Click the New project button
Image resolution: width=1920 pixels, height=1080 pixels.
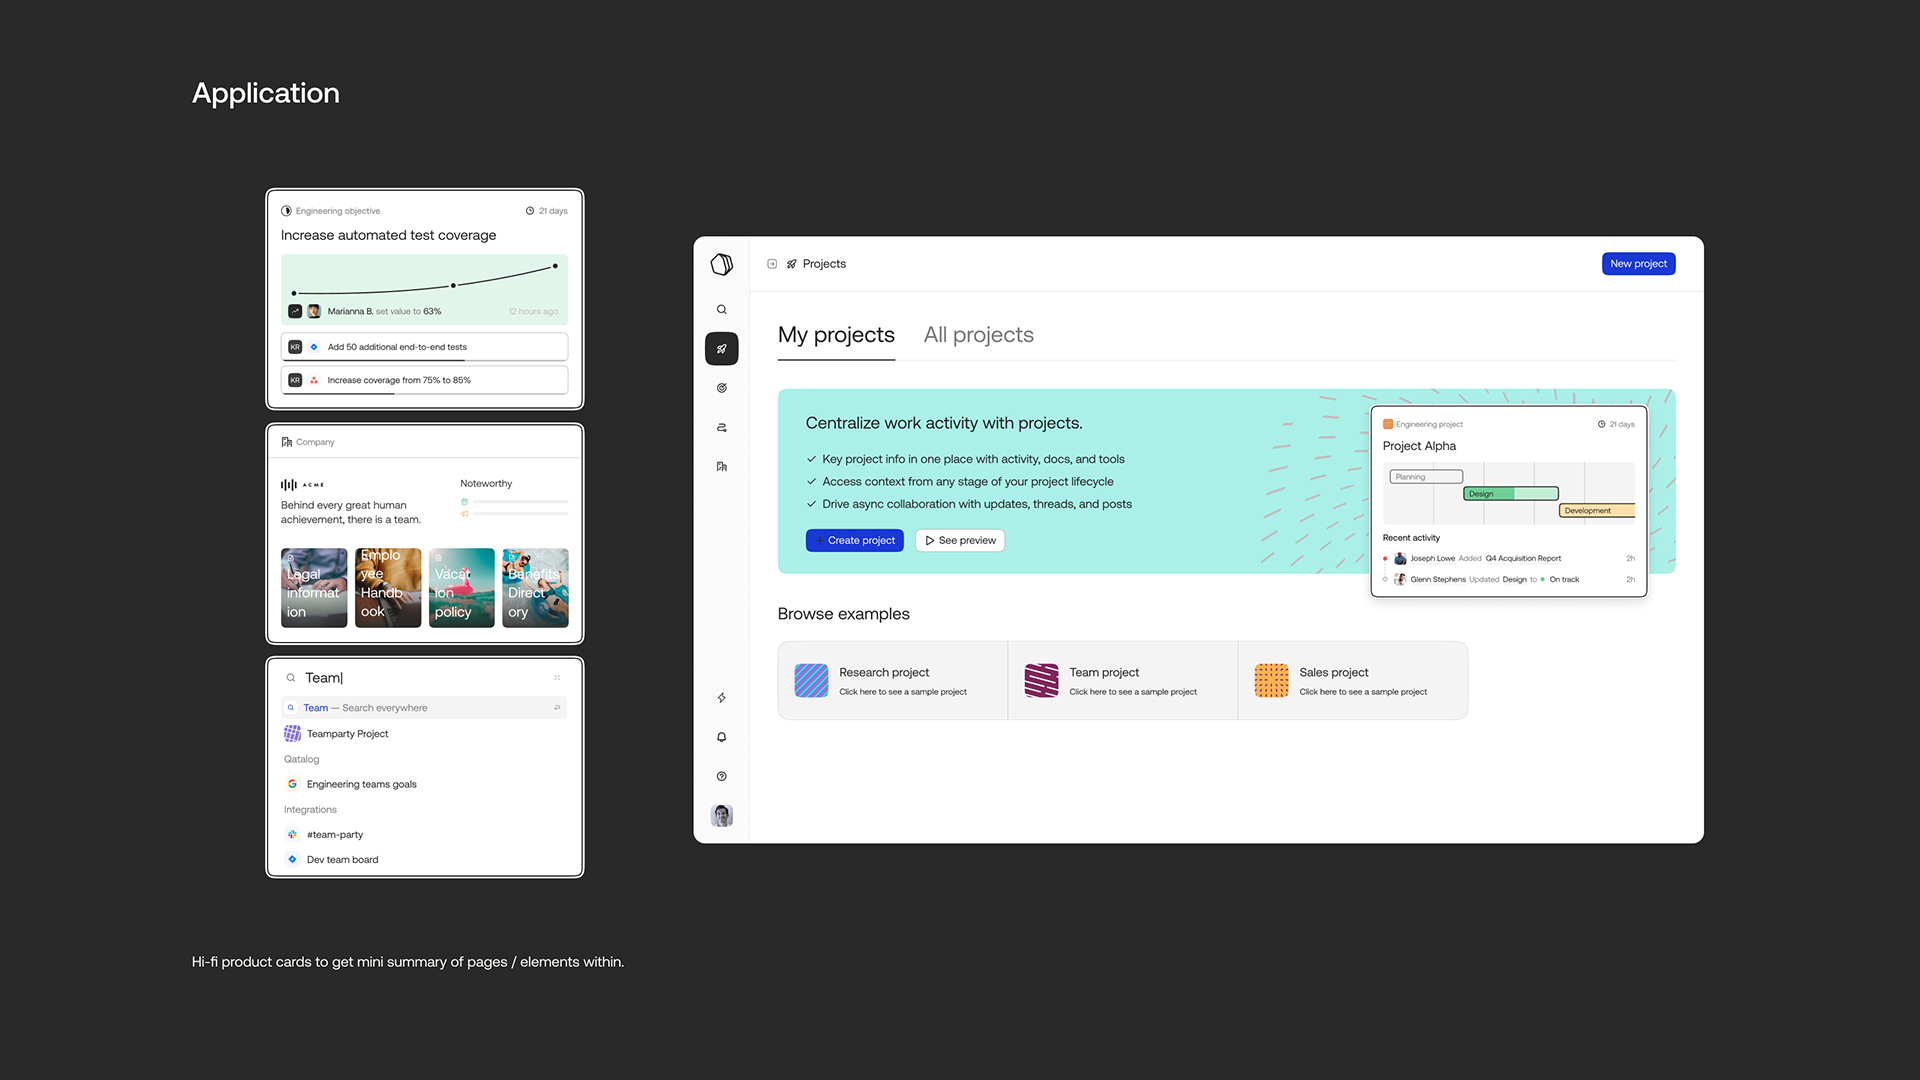1638,264
